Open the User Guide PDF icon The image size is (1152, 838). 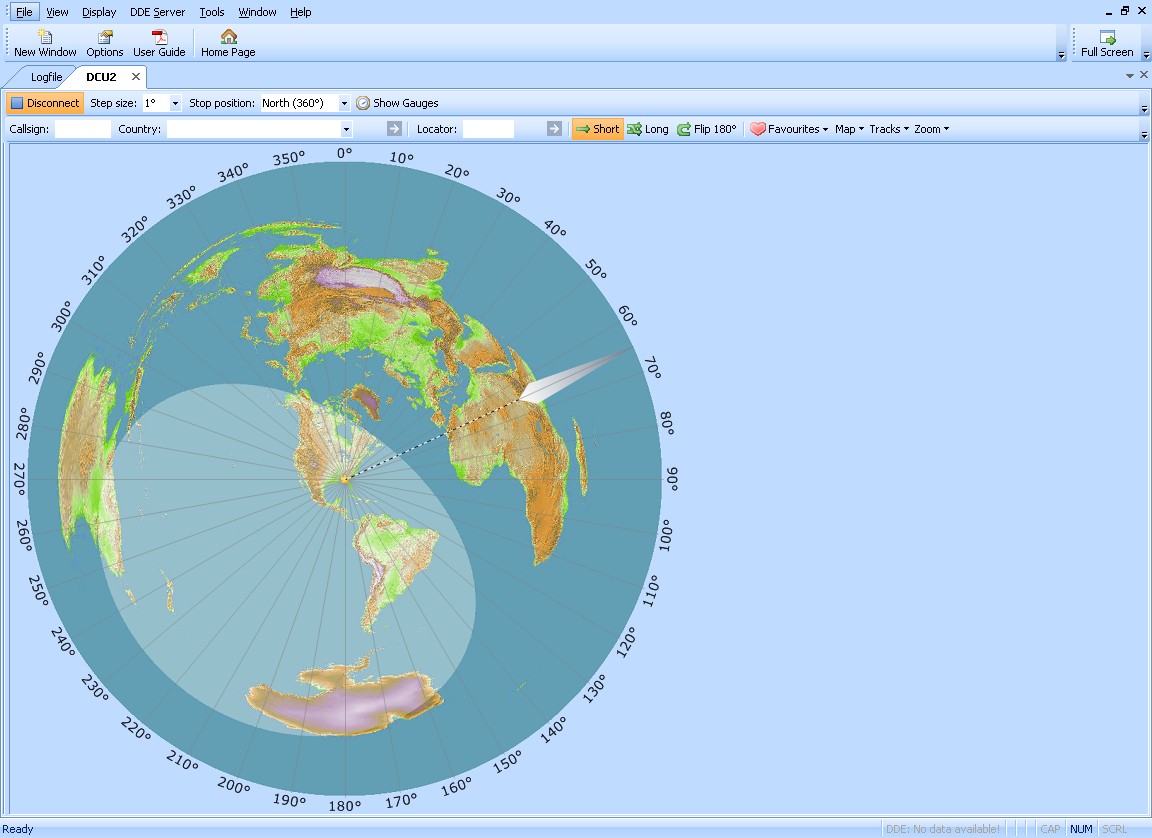(x=159, y=43)
